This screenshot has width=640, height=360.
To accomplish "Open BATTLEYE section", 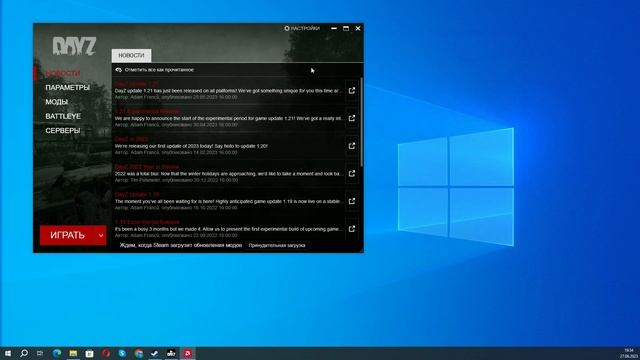I will (63, 116).
